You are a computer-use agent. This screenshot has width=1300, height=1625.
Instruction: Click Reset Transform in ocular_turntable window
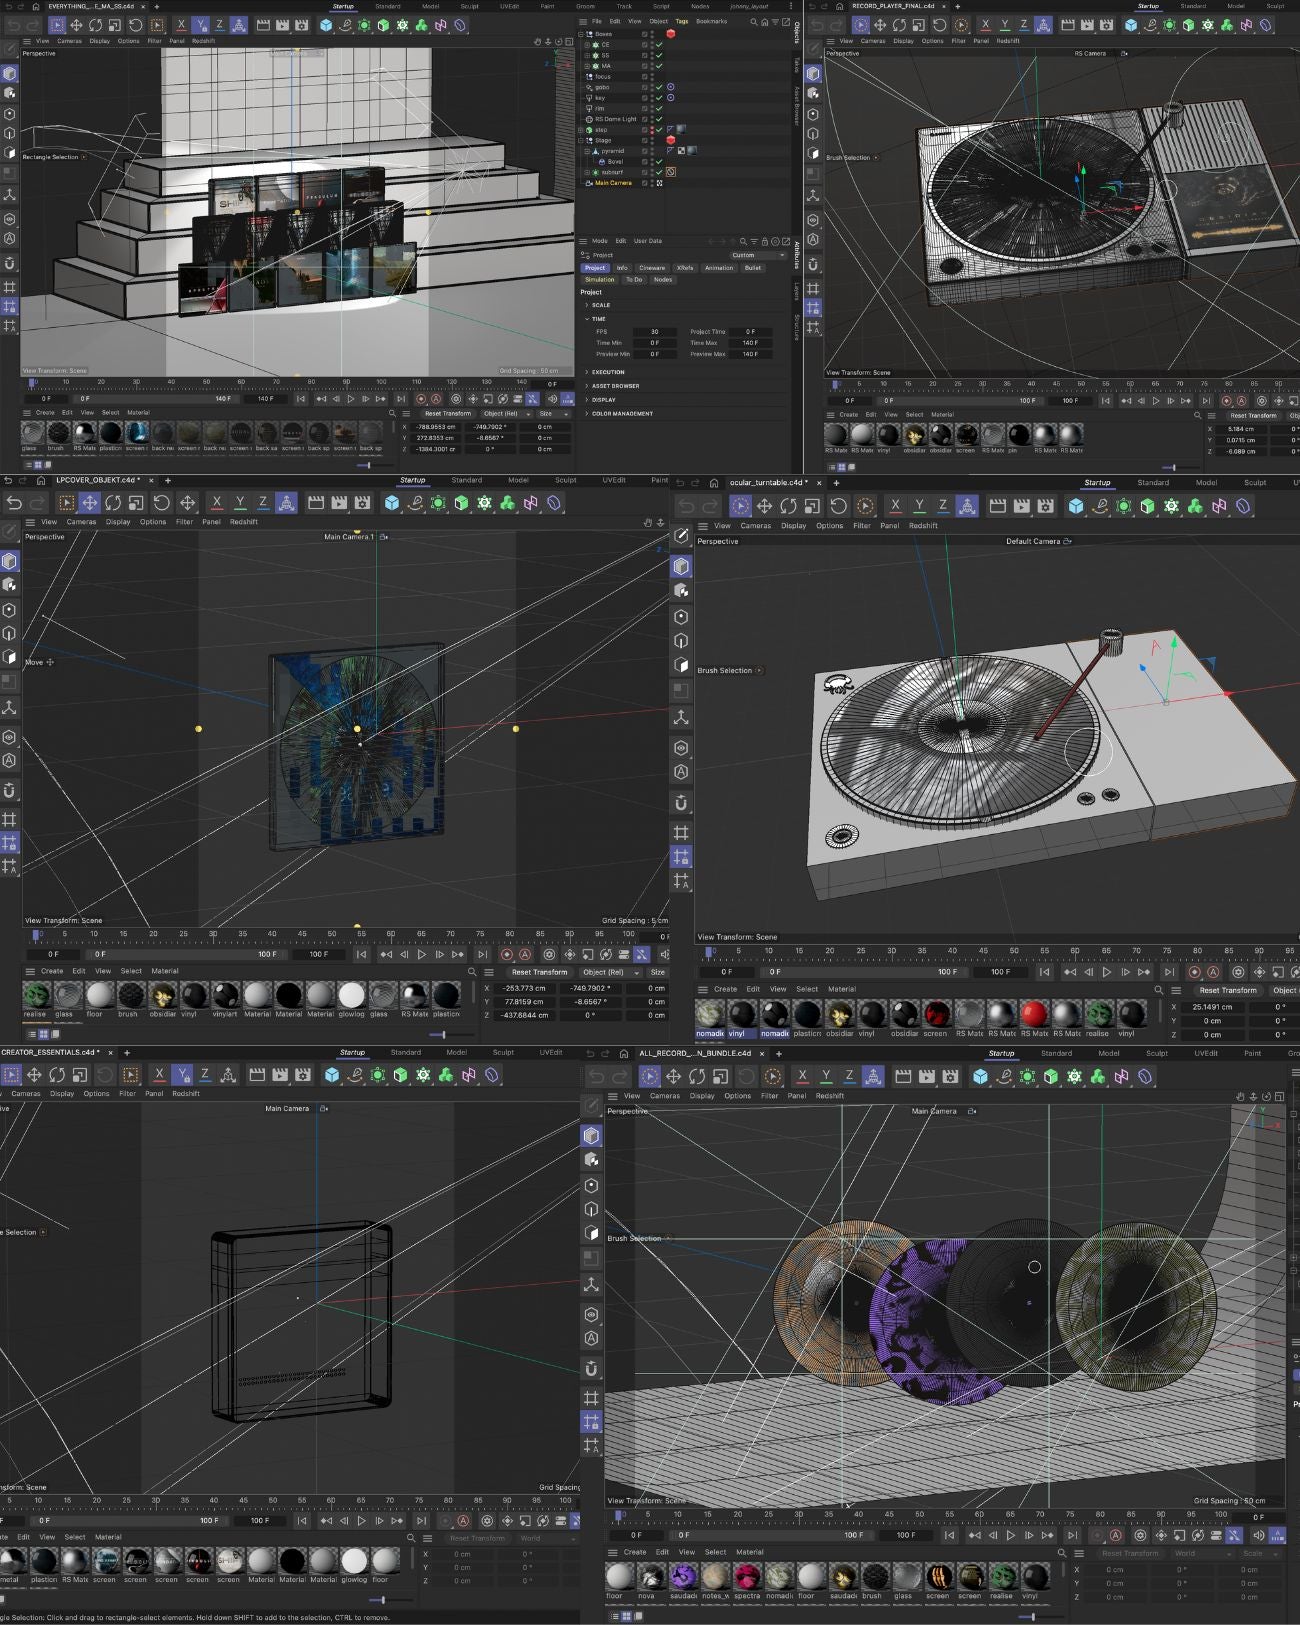point(1227,990)
